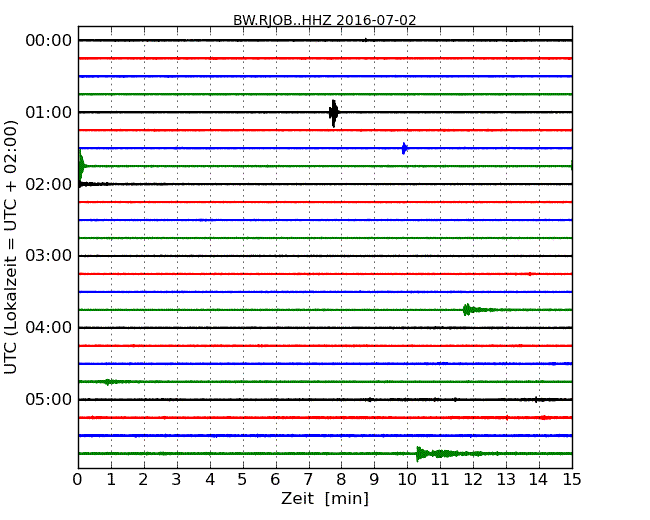Viewport: 650px width, 520px height.
Task: Click the small red blip on 03:15 trace near minute 14
Action: click(x=529, y=274)
